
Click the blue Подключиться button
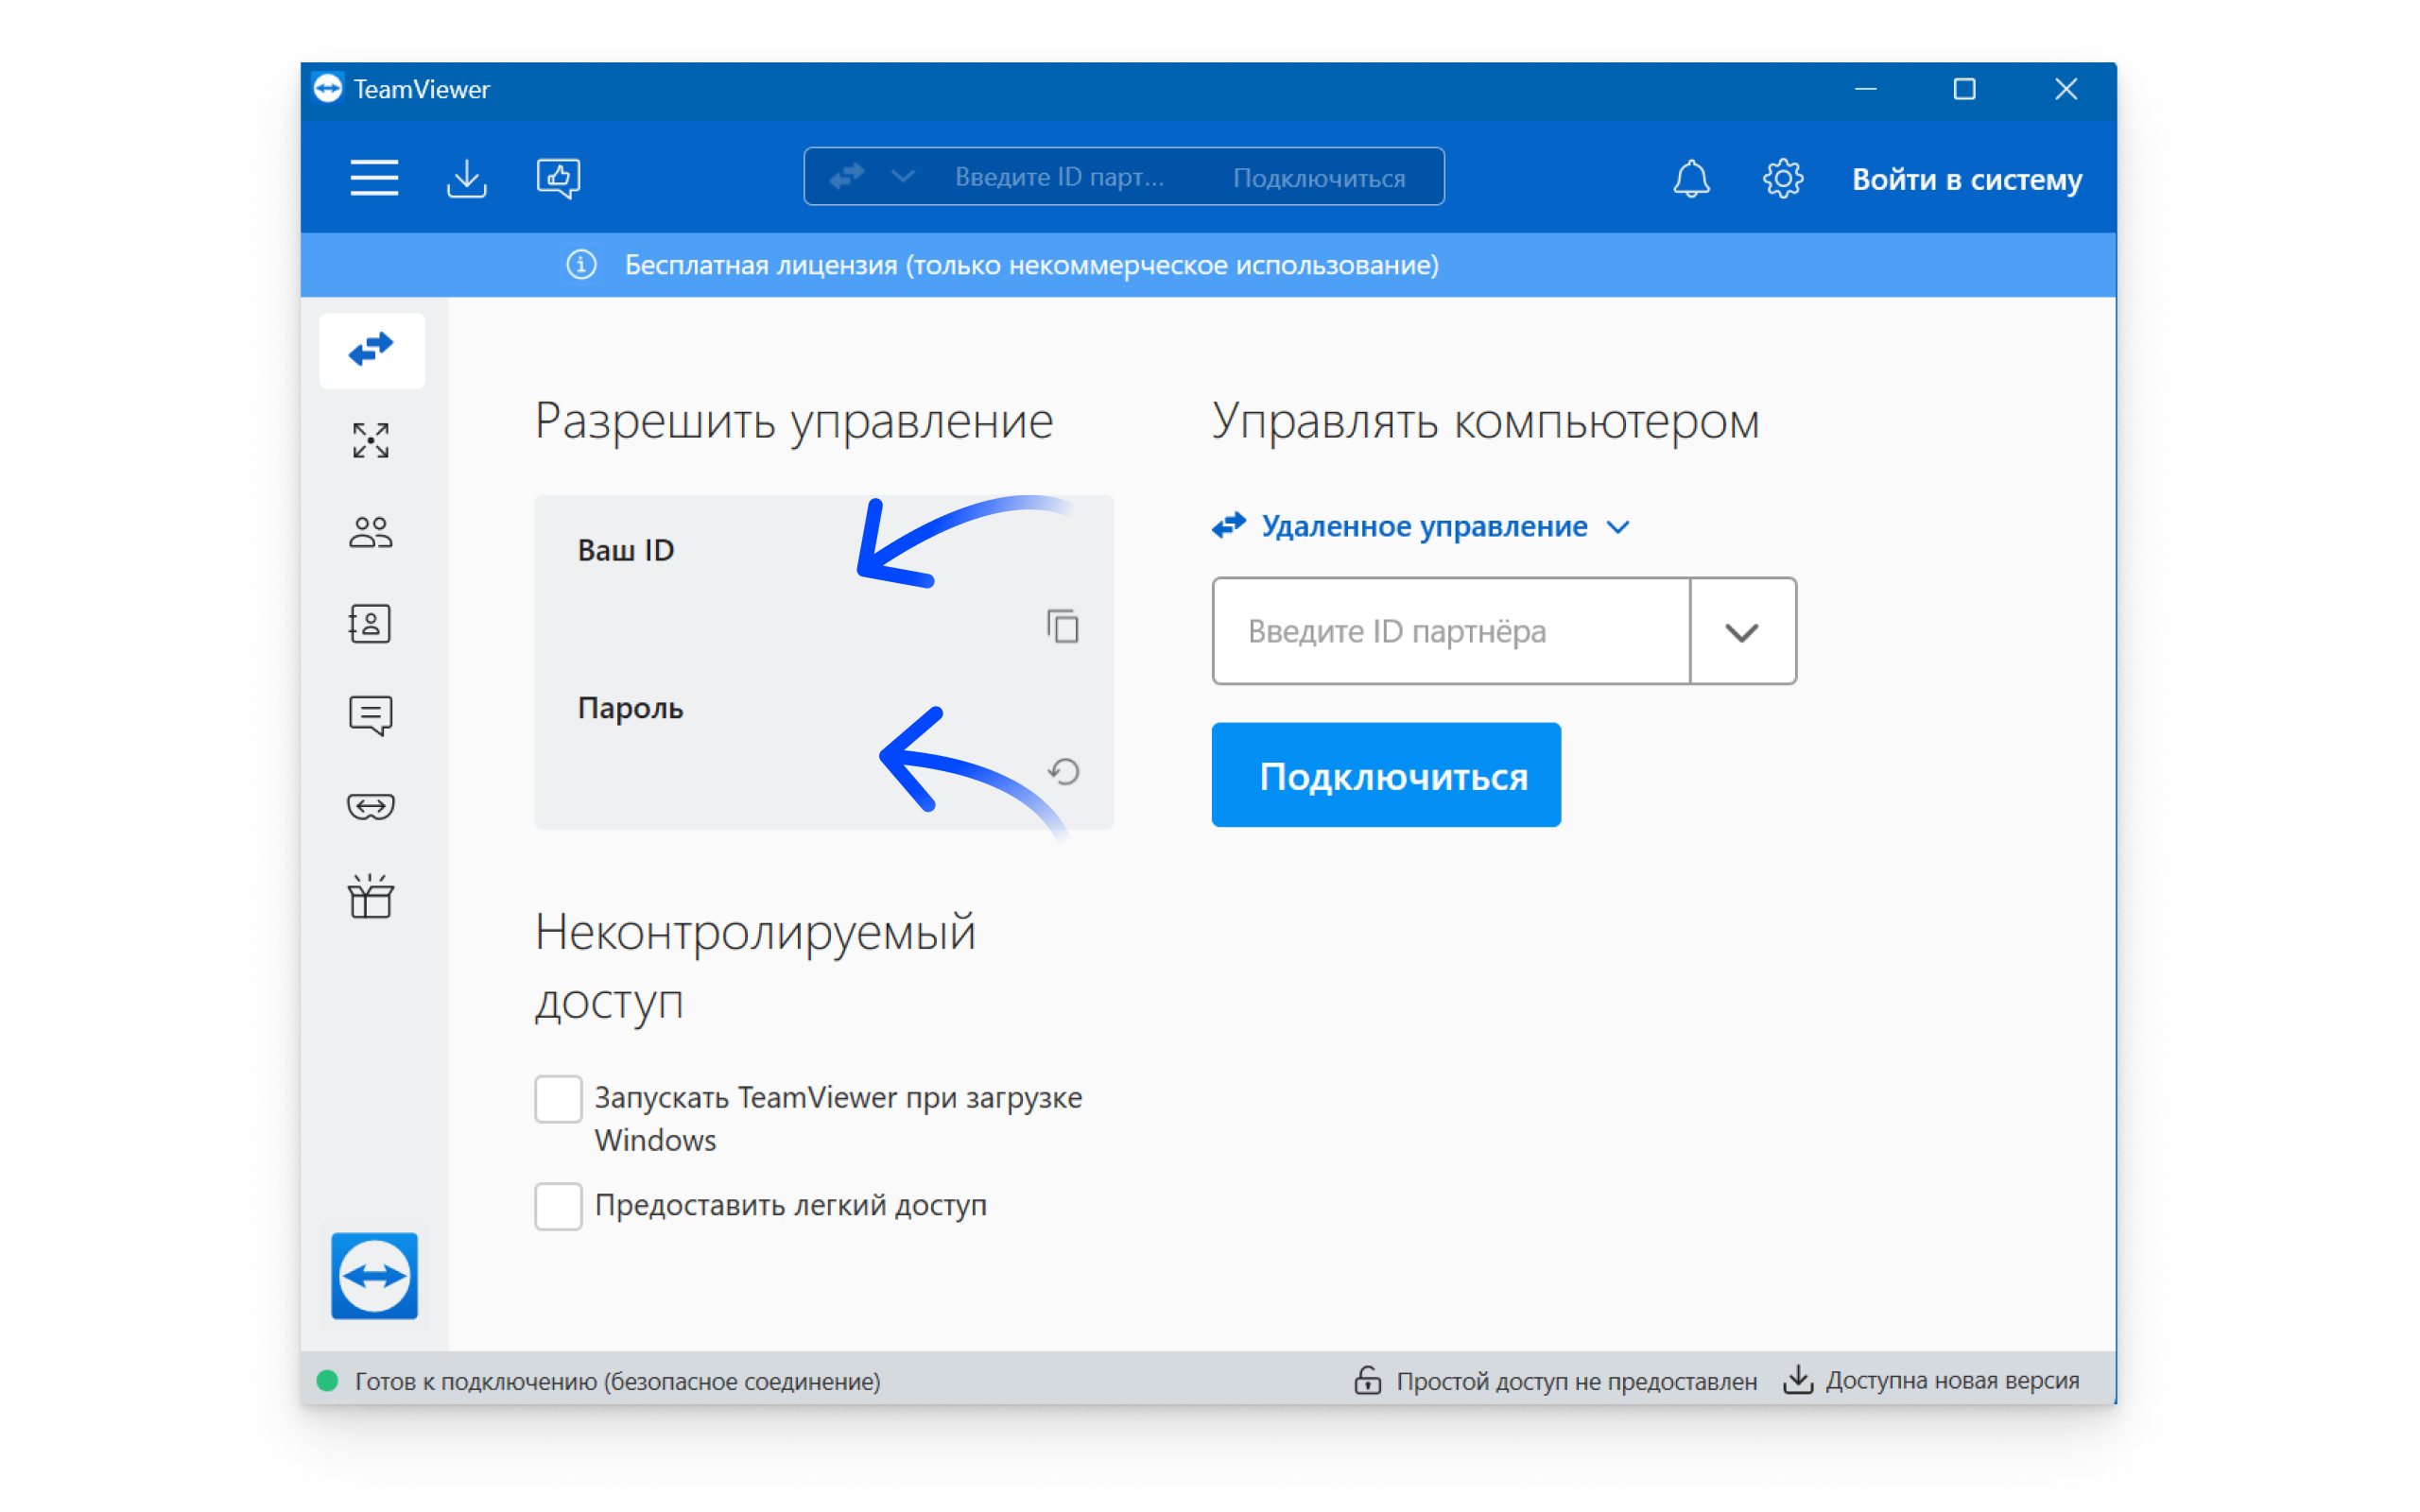coord(1386,775)
